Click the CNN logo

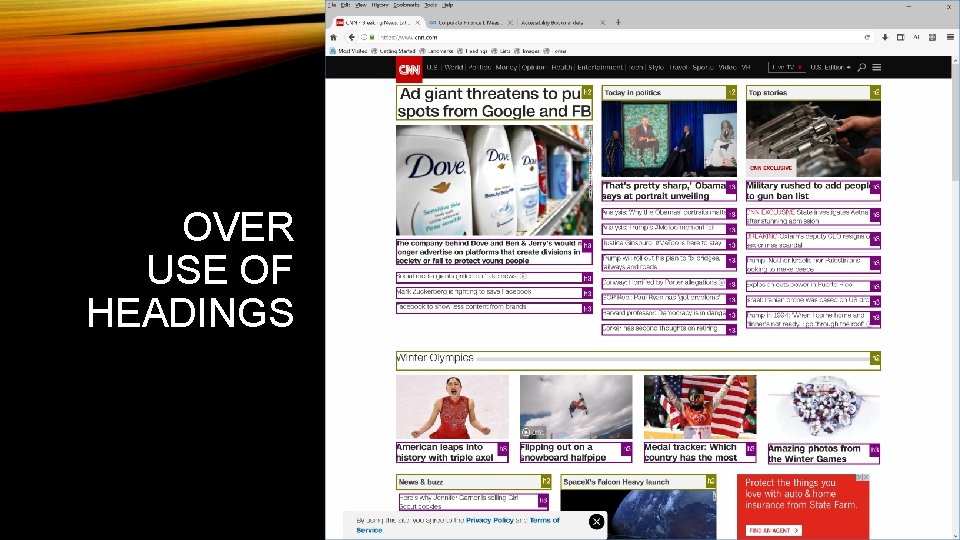tap(409, 69)
